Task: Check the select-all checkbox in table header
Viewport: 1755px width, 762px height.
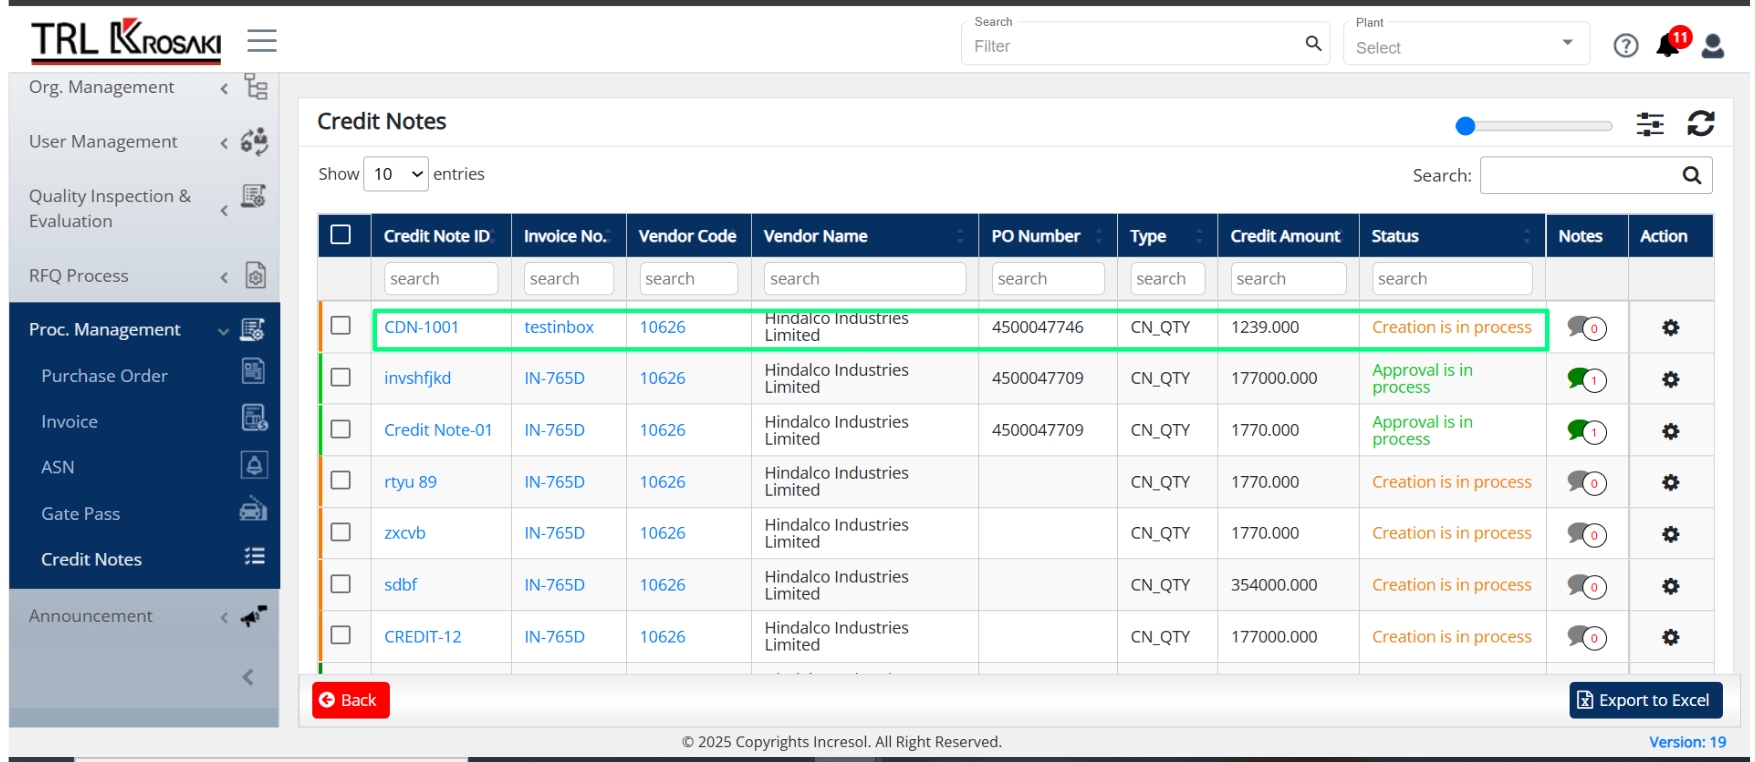Action: click(x=341, y=235)
